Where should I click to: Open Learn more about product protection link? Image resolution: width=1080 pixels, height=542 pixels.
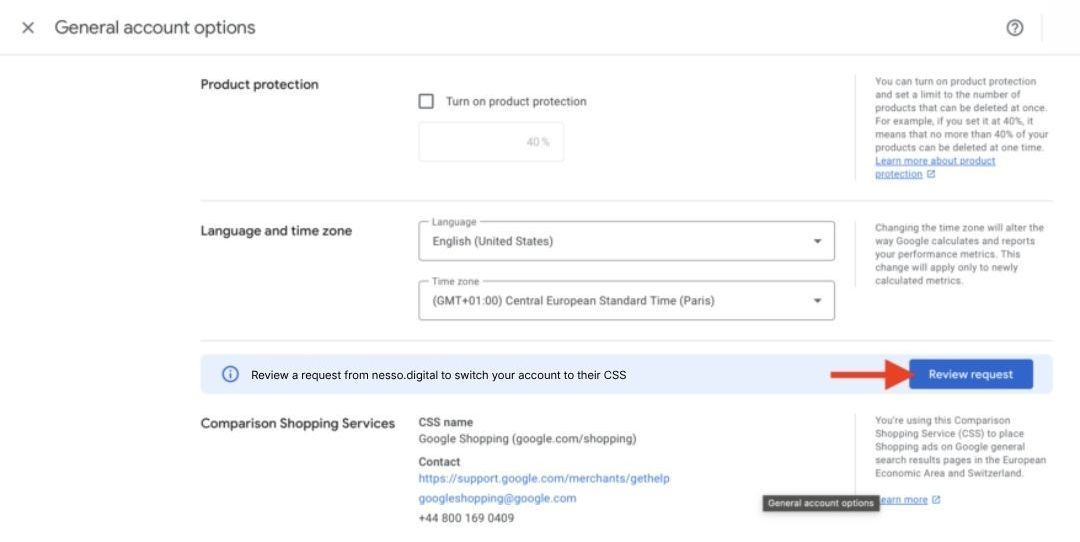pyautogui.click(x=935, y=161)
